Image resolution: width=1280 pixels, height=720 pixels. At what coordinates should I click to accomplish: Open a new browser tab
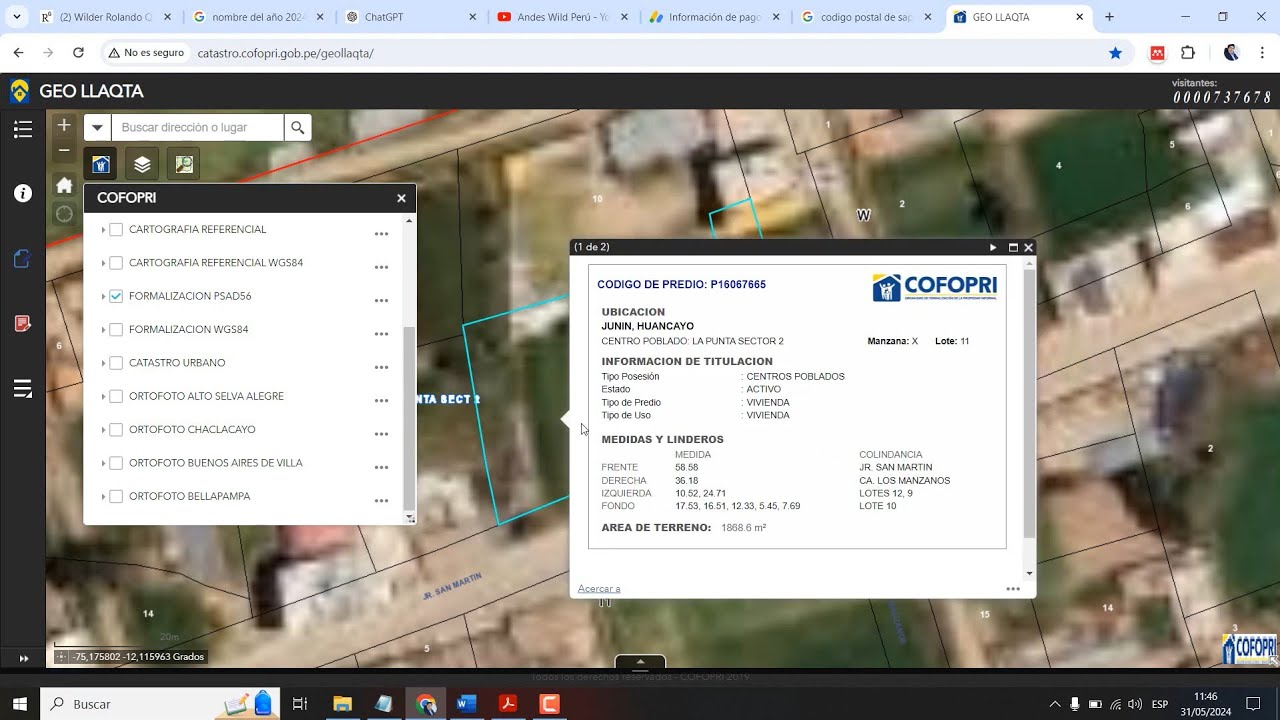pyautogui.click(x=1109, y=17)
